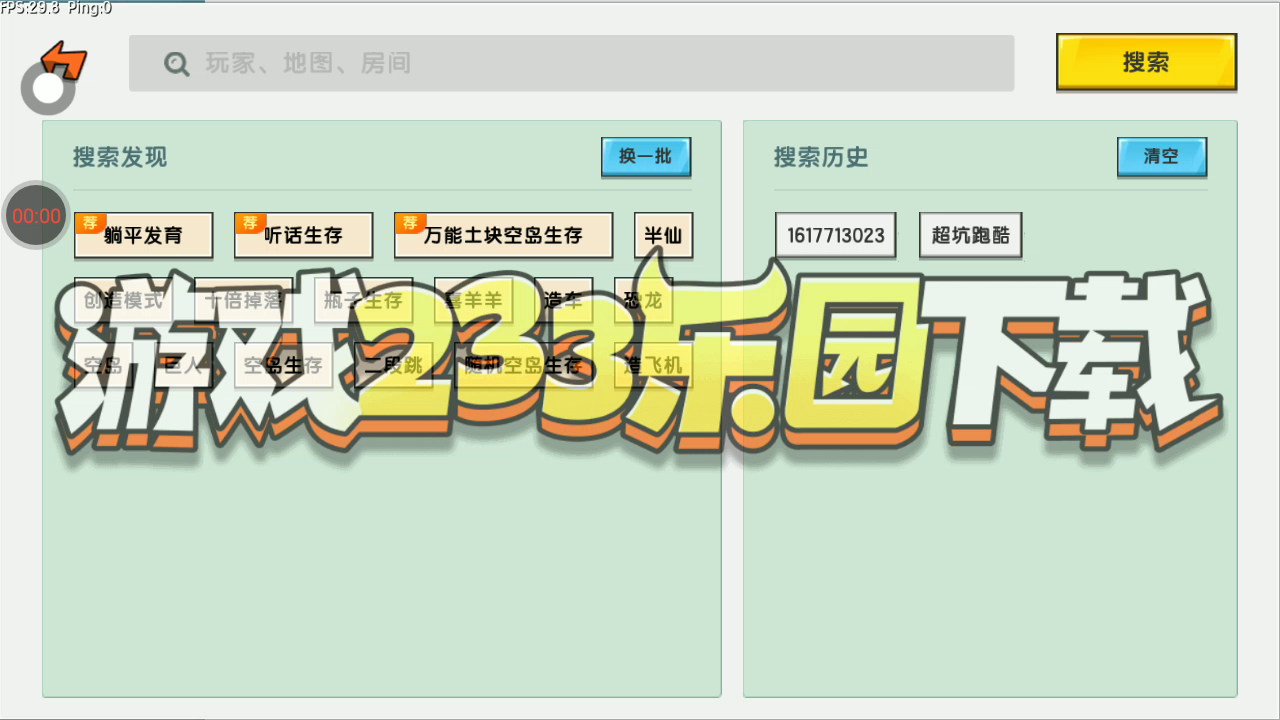Choose the 恐龙 search tag
This screenshot has height=720, width=1280.
coord(643,299)
